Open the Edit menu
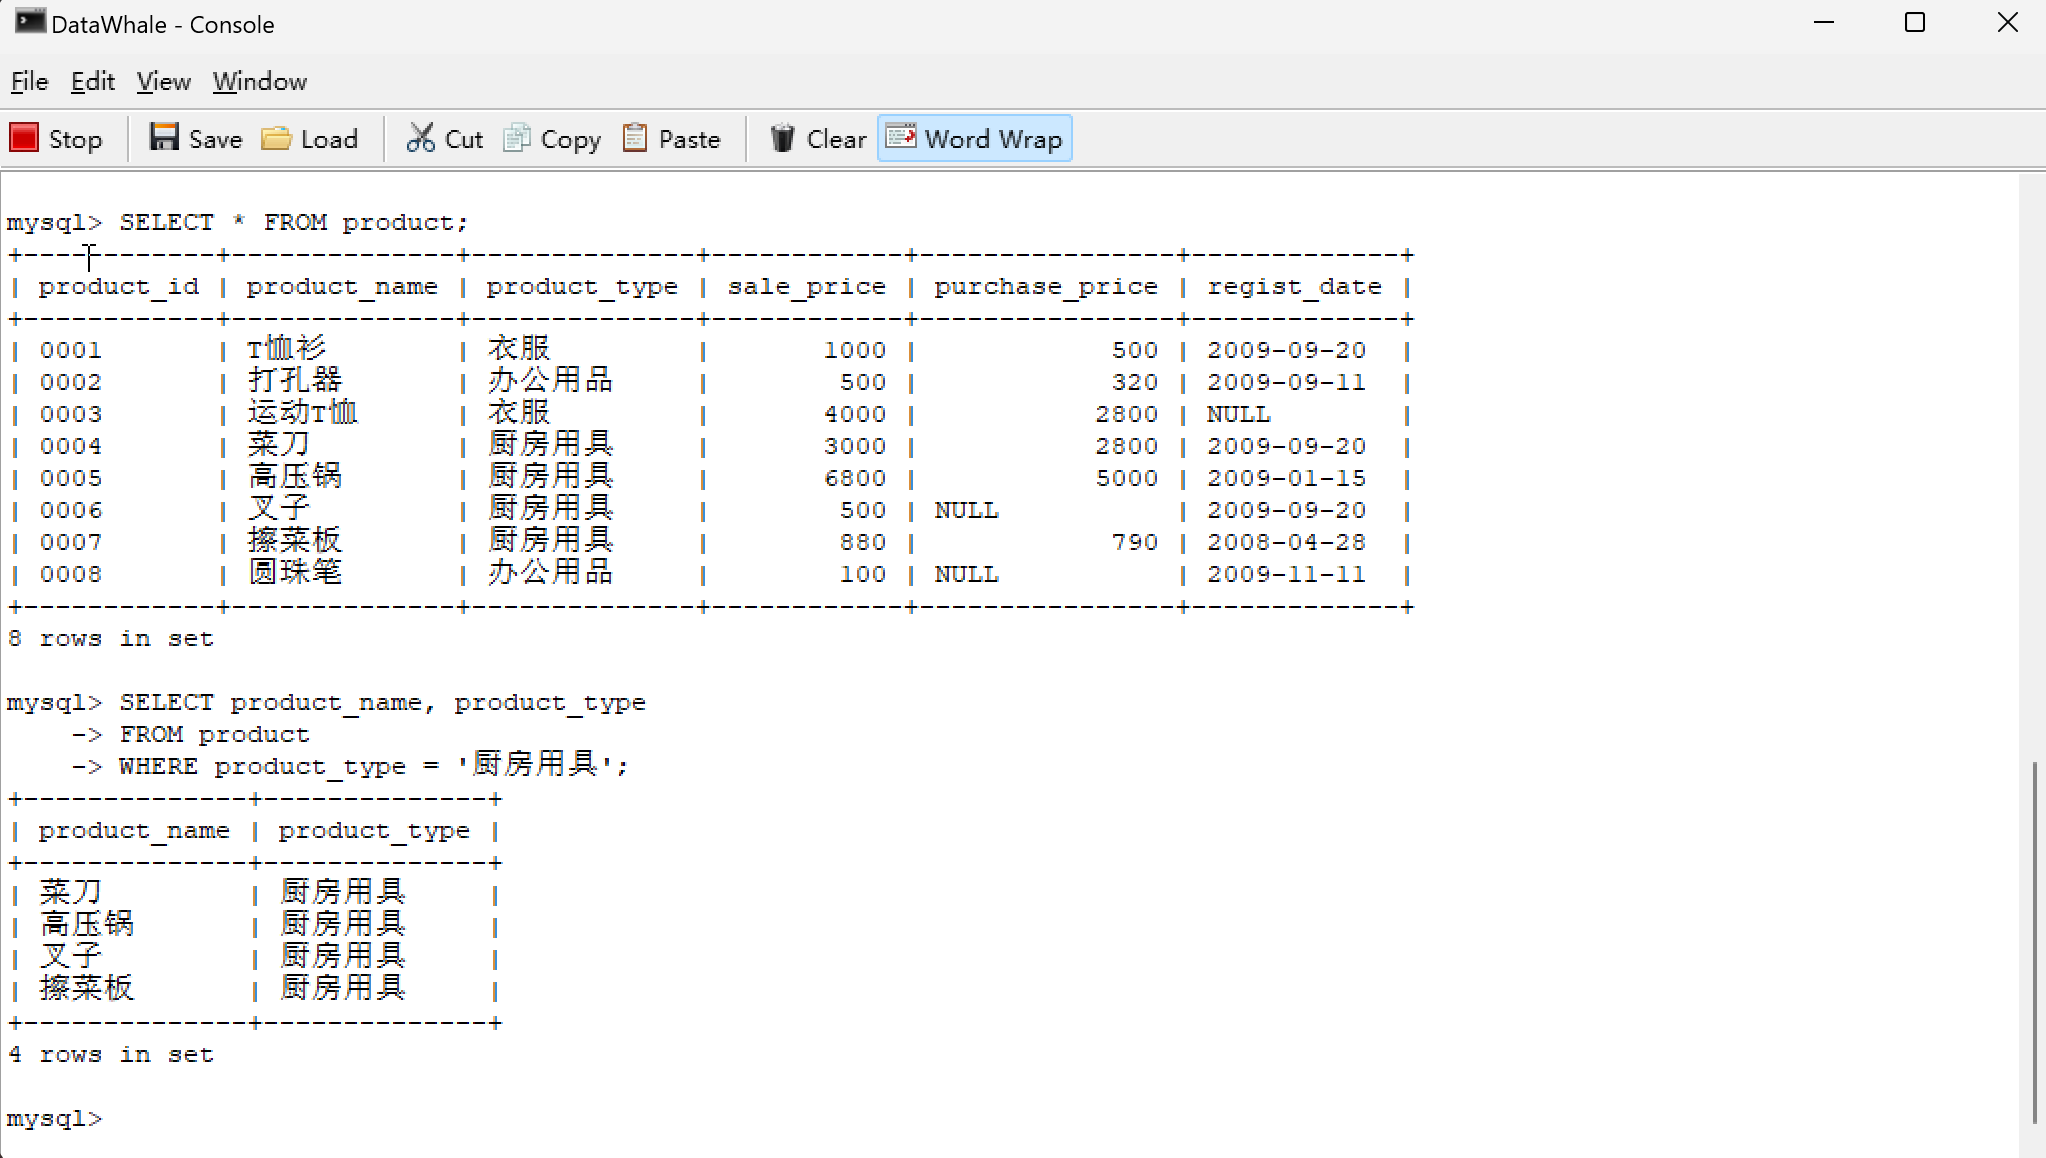The width and height of the screenshot is (2046, 1158). pos(93,81)
